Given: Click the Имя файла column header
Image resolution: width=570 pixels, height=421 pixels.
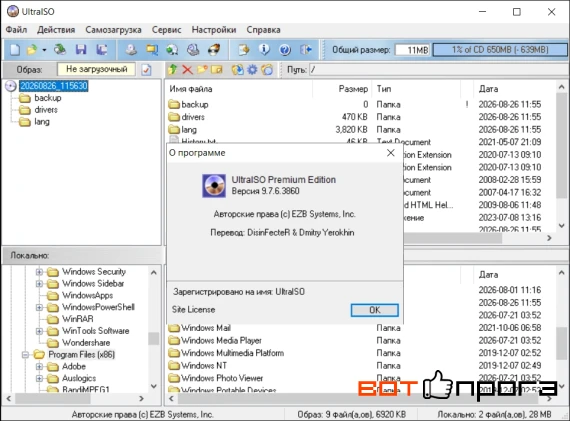Looking at the screenshot, I should (239, 89).
